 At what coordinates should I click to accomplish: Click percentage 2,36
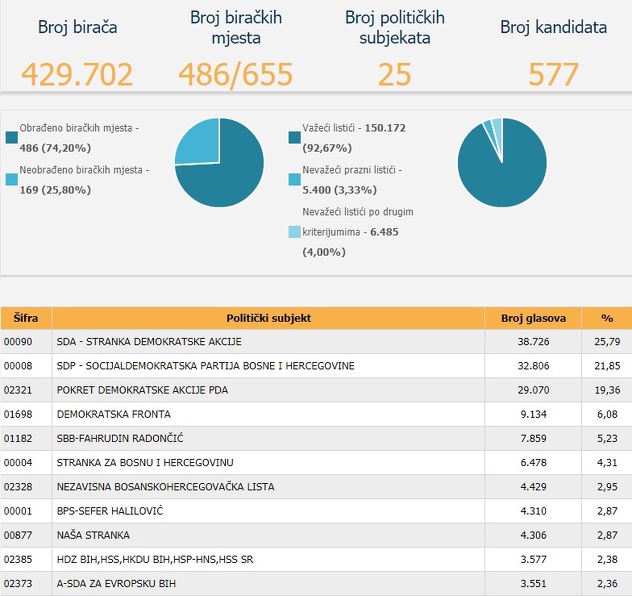click(x=607, y=584)
